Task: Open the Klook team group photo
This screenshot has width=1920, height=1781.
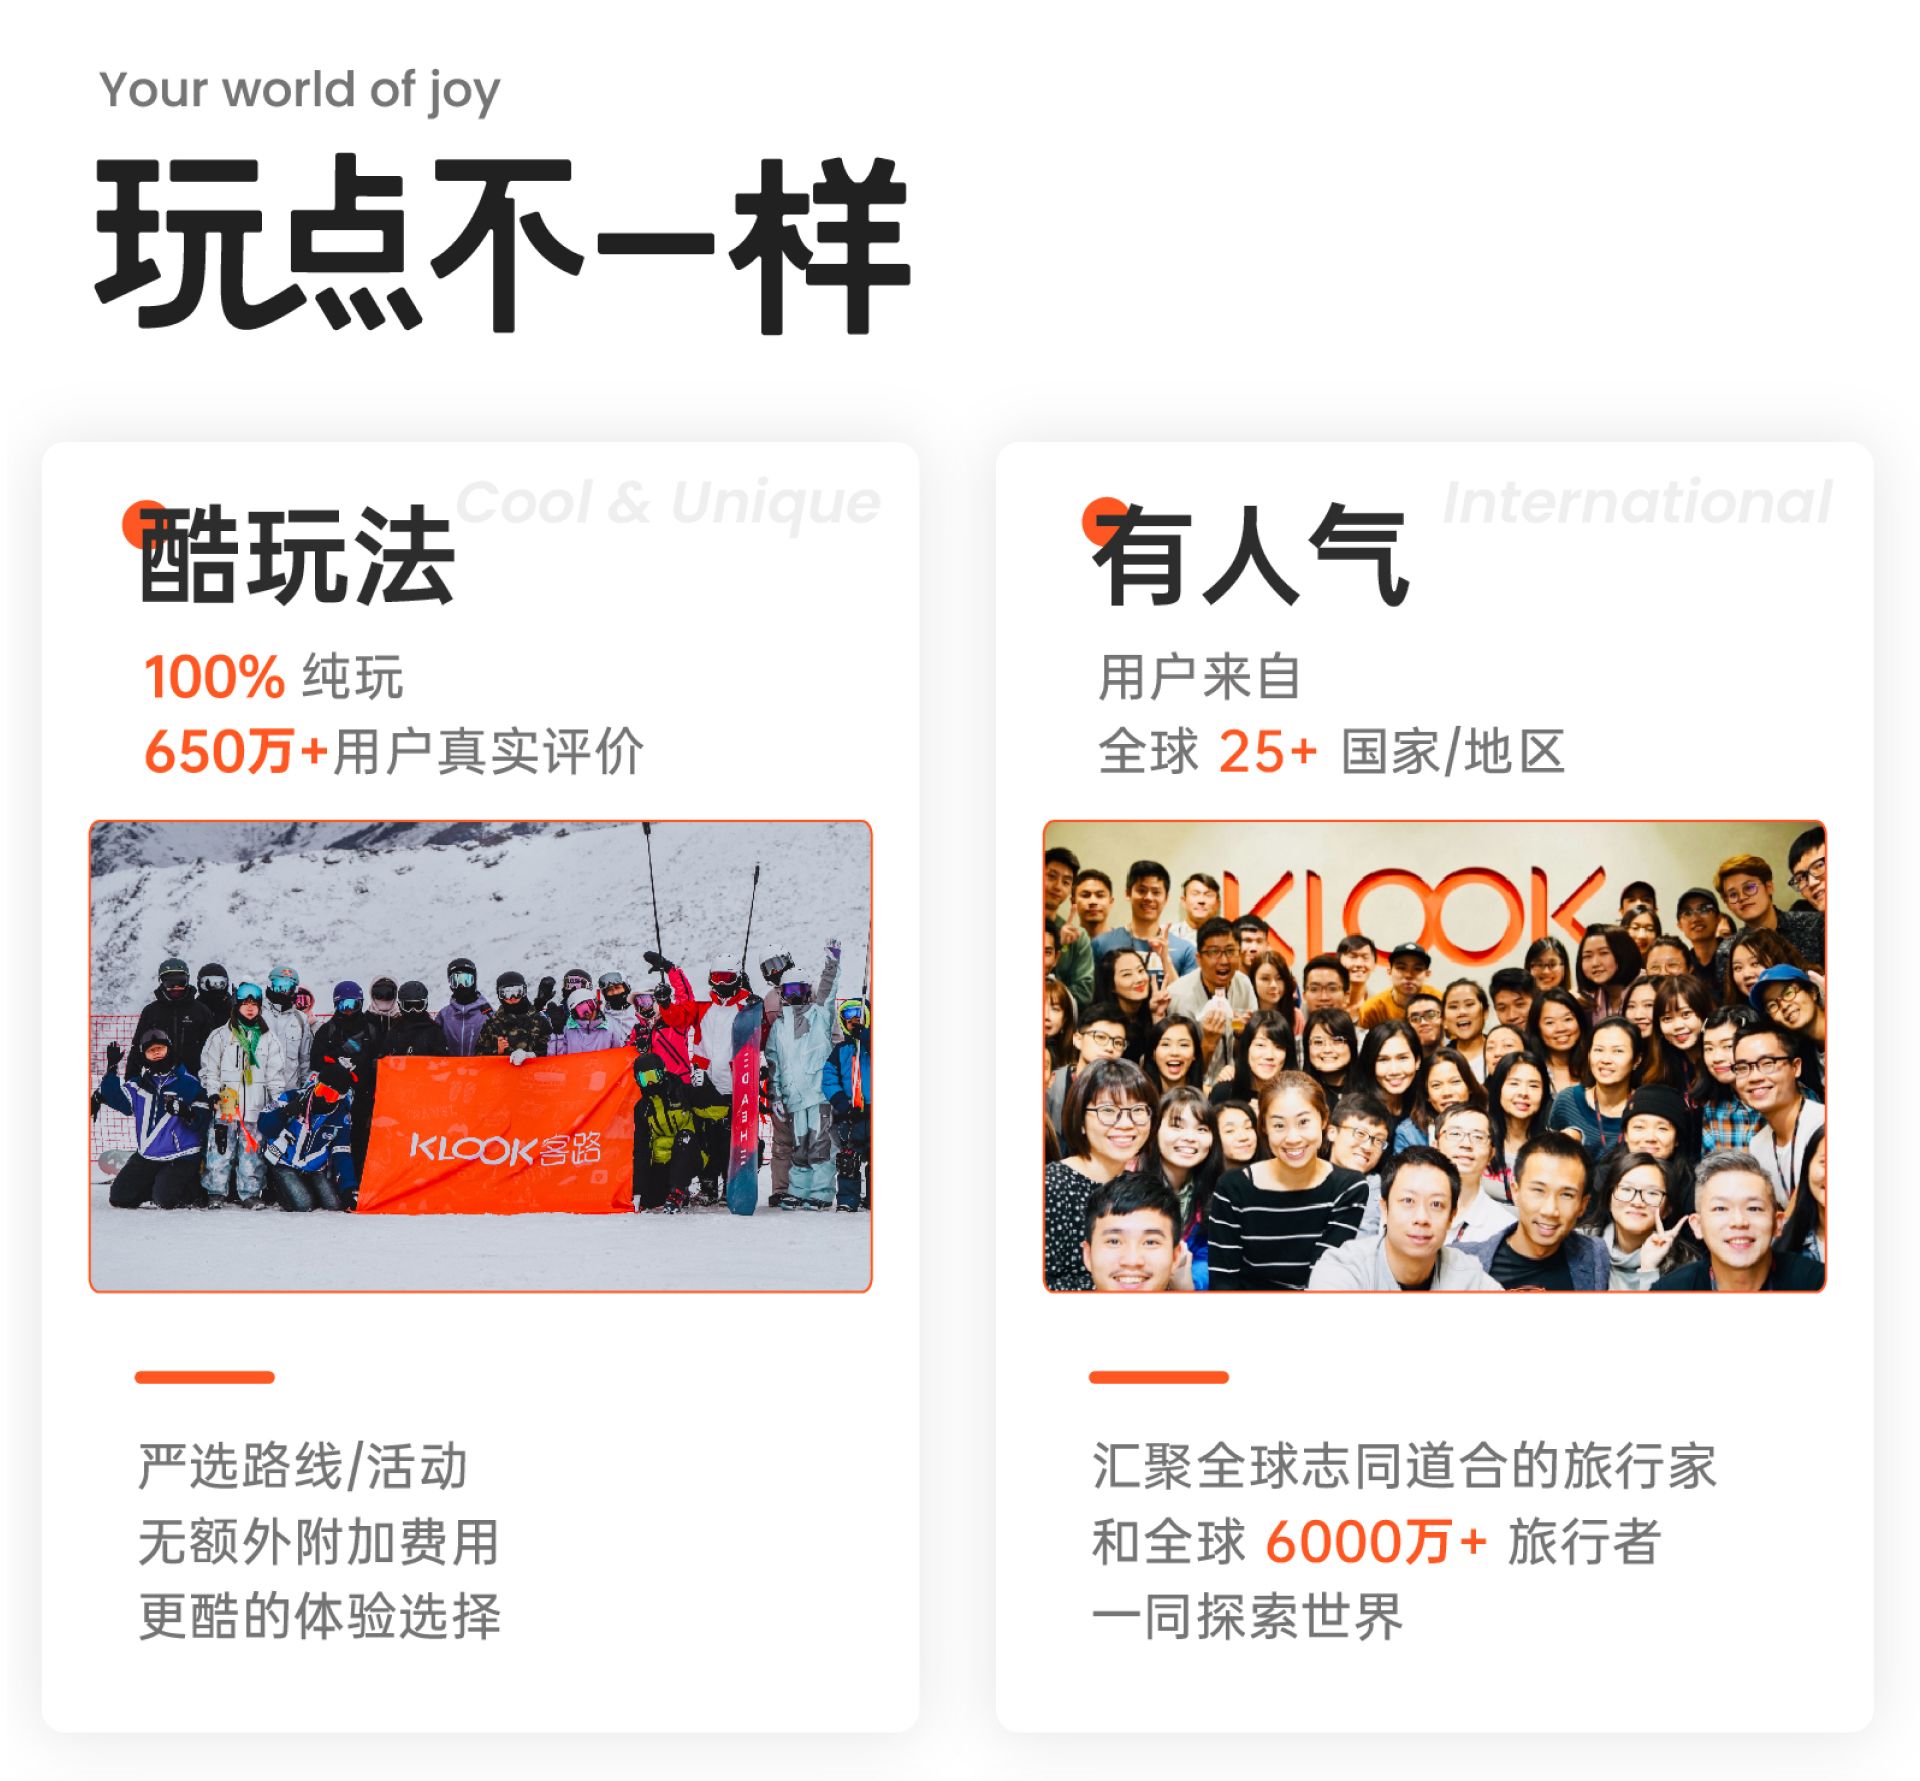Action: point(1434,1056)
